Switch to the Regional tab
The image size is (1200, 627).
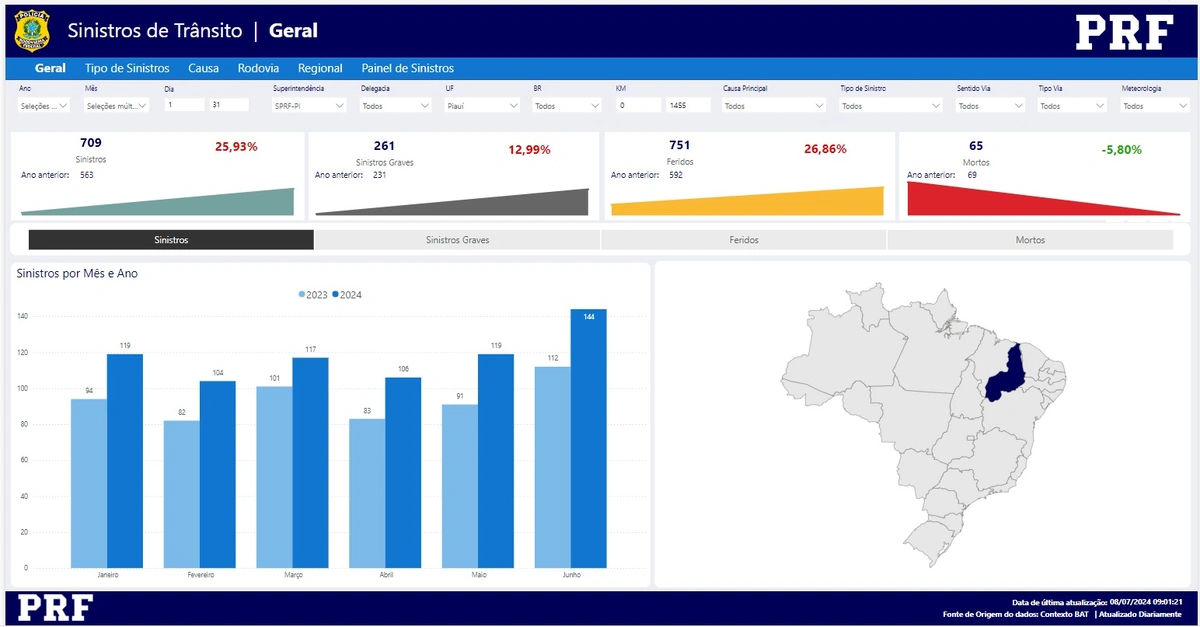pos(320,69)
